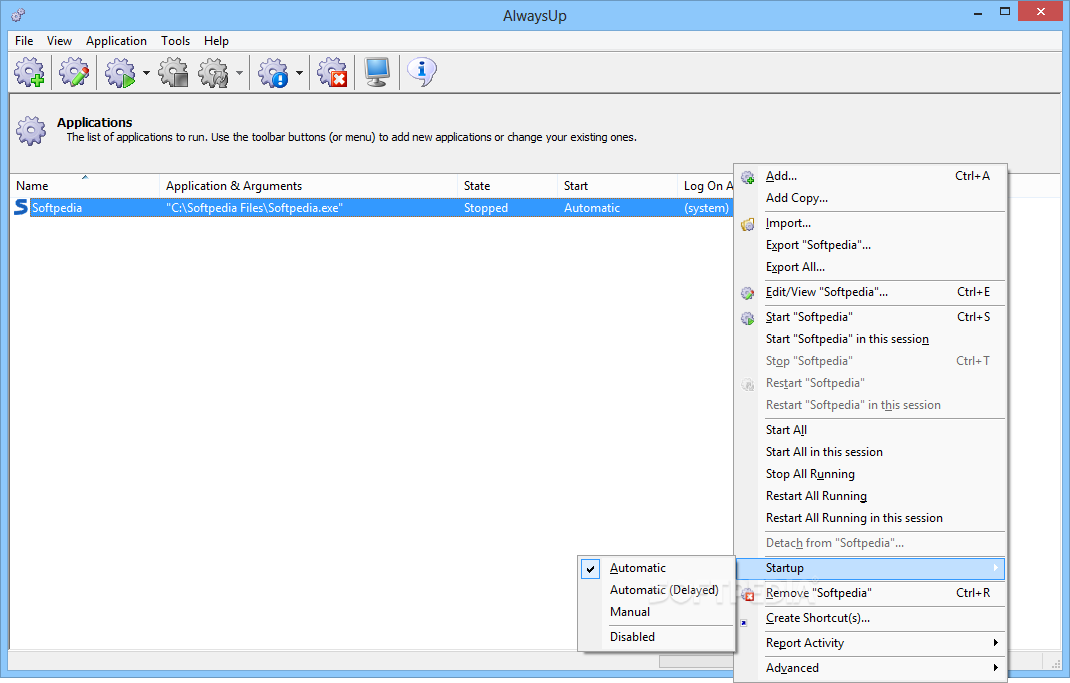
Task: Choose Edit/View "Softpedia"... menu entry
Action: pyautogui.click(x=870, y=292)
